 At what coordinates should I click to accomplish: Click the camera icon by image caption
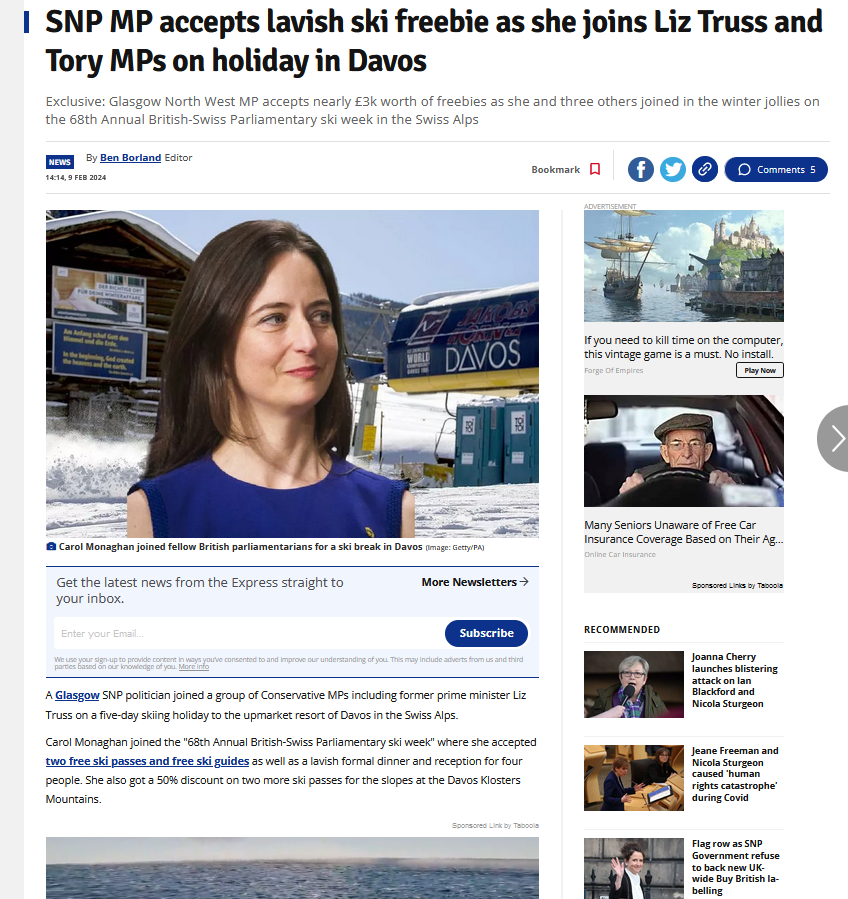pyautogui.click(x=51, y=547)
